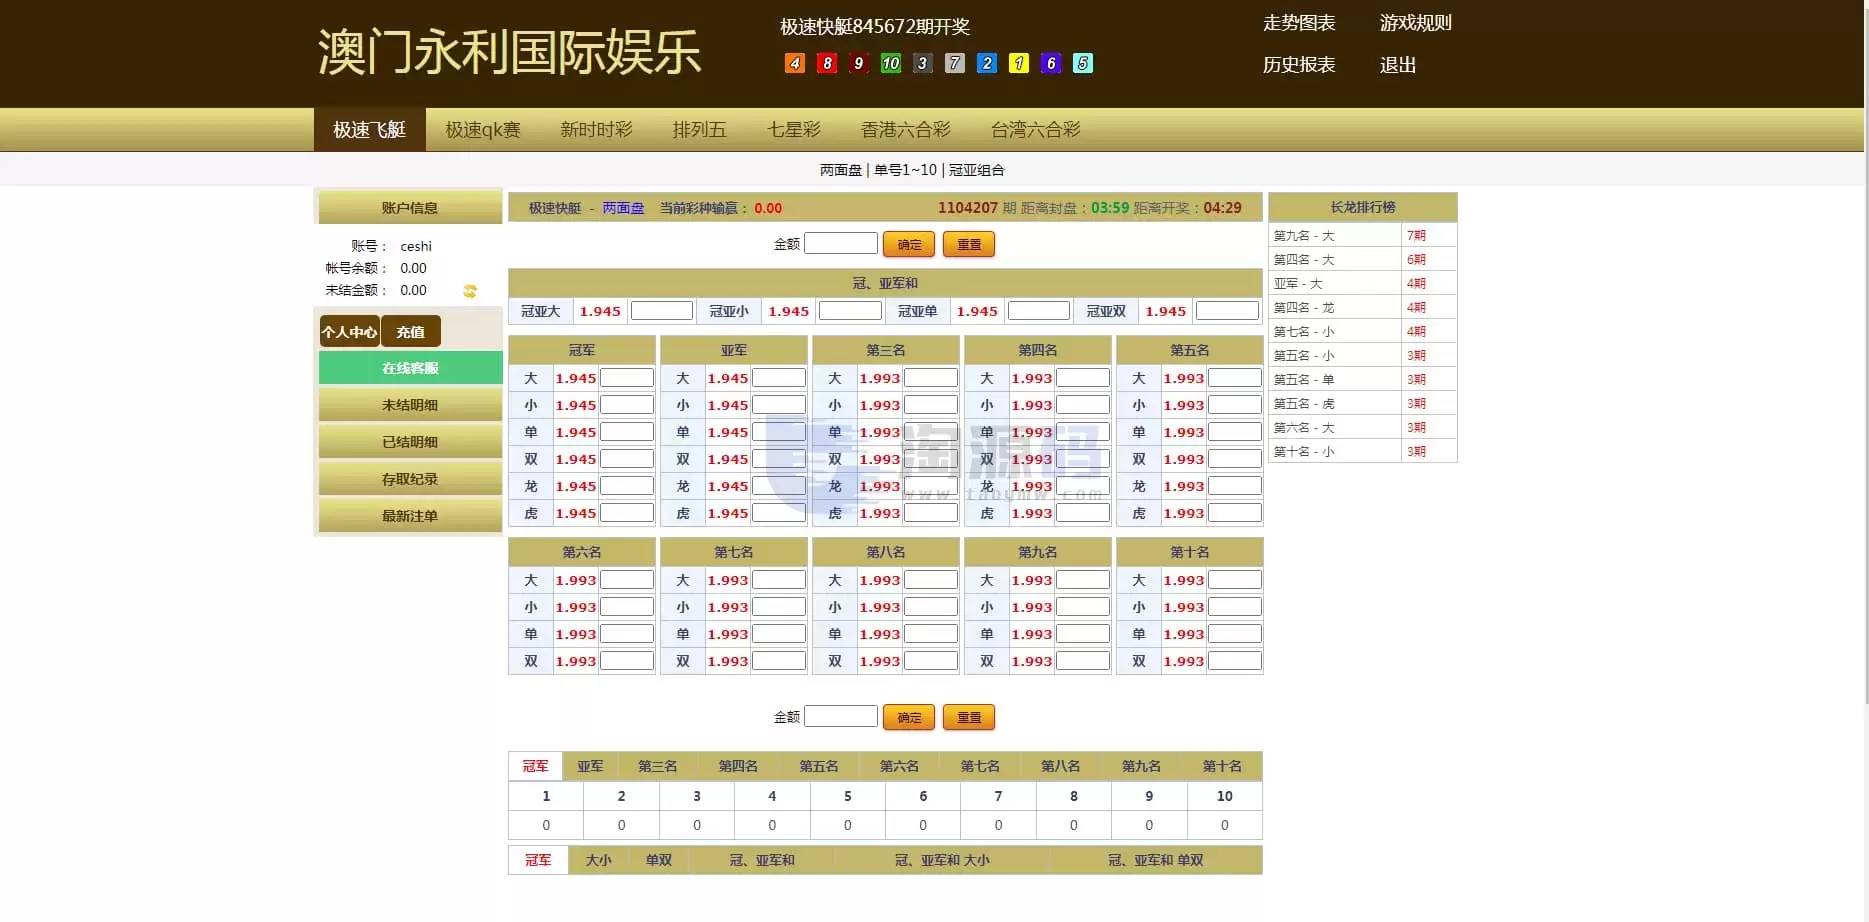Click the 第十名 双 bet input field
The height and width of the screenshot is (922, 1869).
click(1235, 661)
